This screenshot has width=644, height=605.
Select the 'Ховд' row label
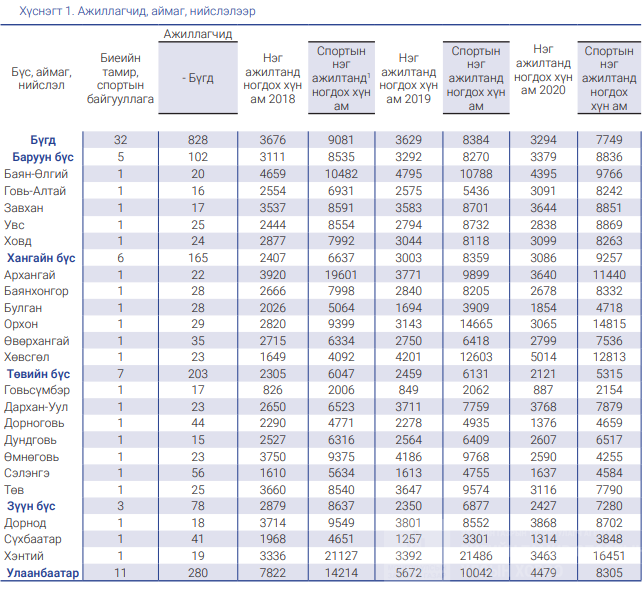18,241
